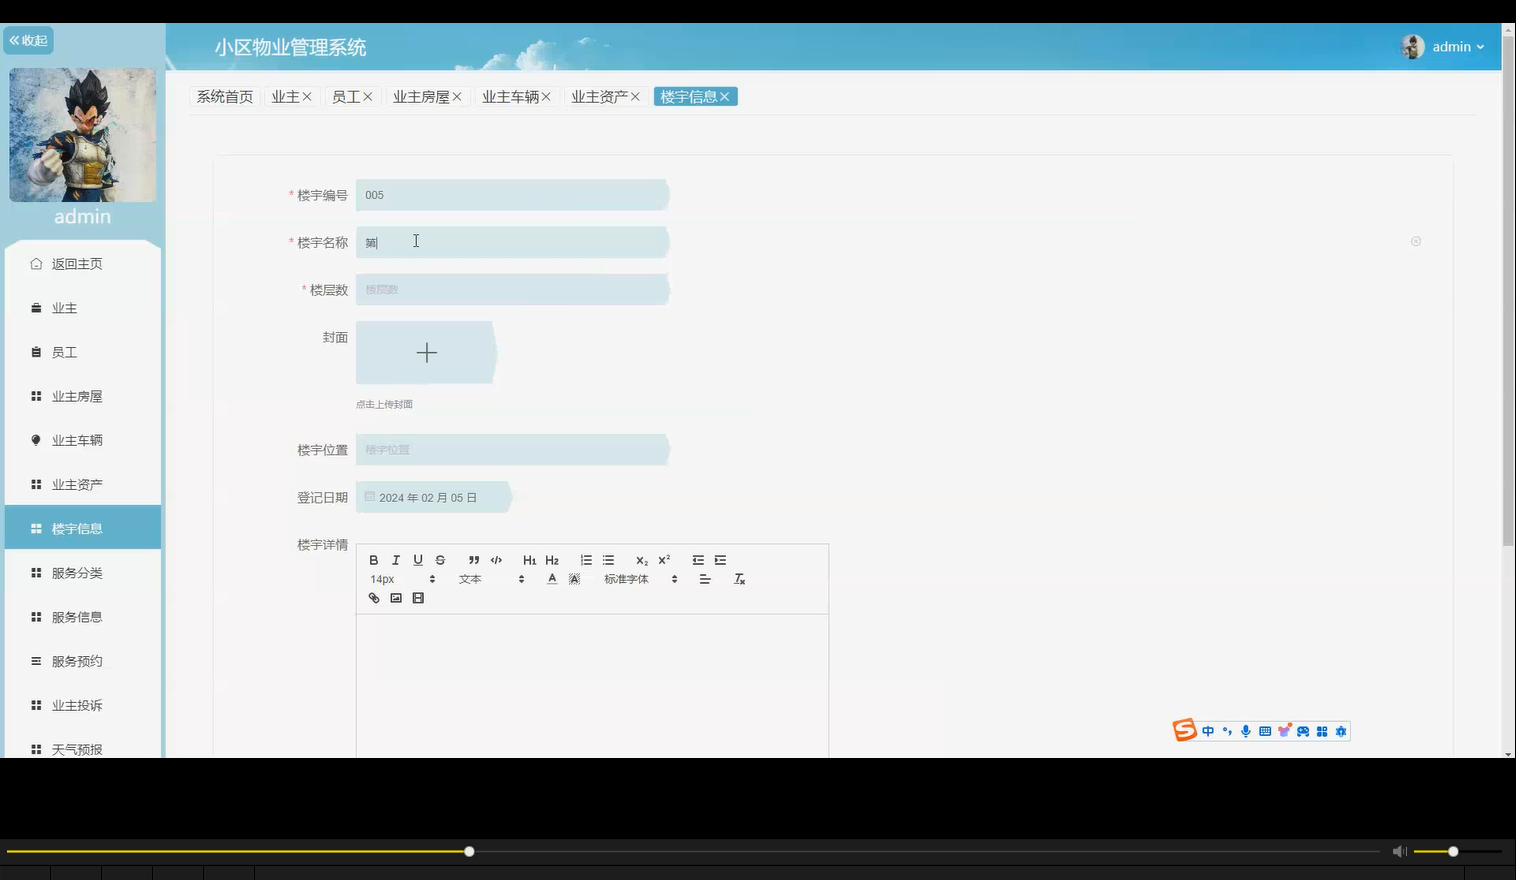This screenshot has height=880, width=1516.
Task: Open the Sogou input settings gear
Action: click(1341, 731)
